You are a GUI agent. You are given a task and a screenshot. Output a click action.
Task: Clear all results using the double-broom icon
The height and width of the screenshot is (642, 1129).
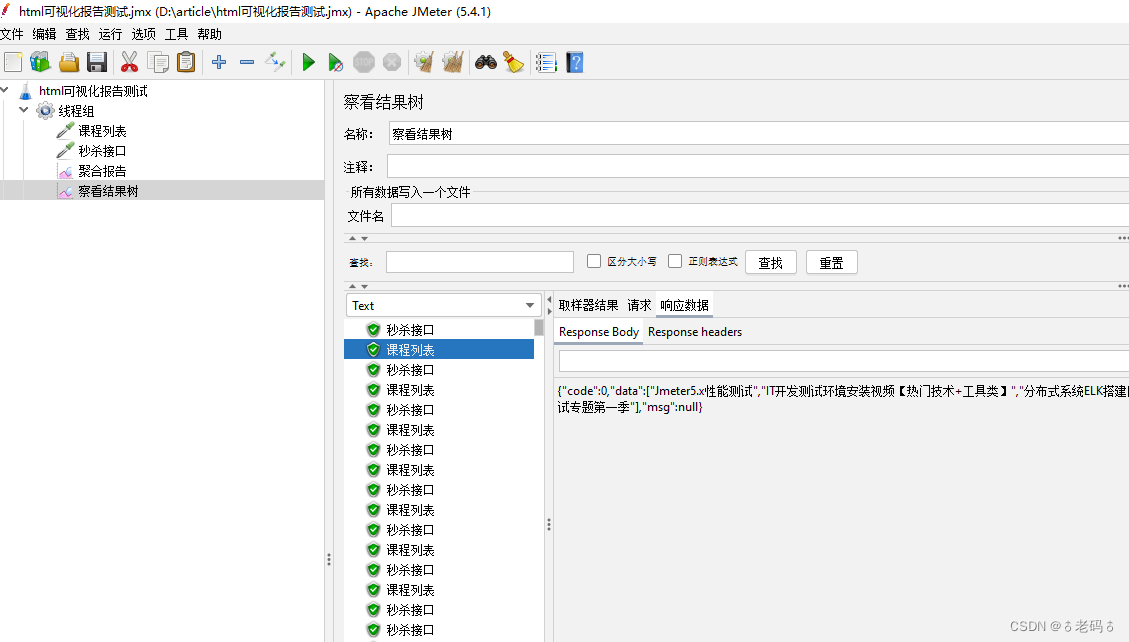pos(452,61)
